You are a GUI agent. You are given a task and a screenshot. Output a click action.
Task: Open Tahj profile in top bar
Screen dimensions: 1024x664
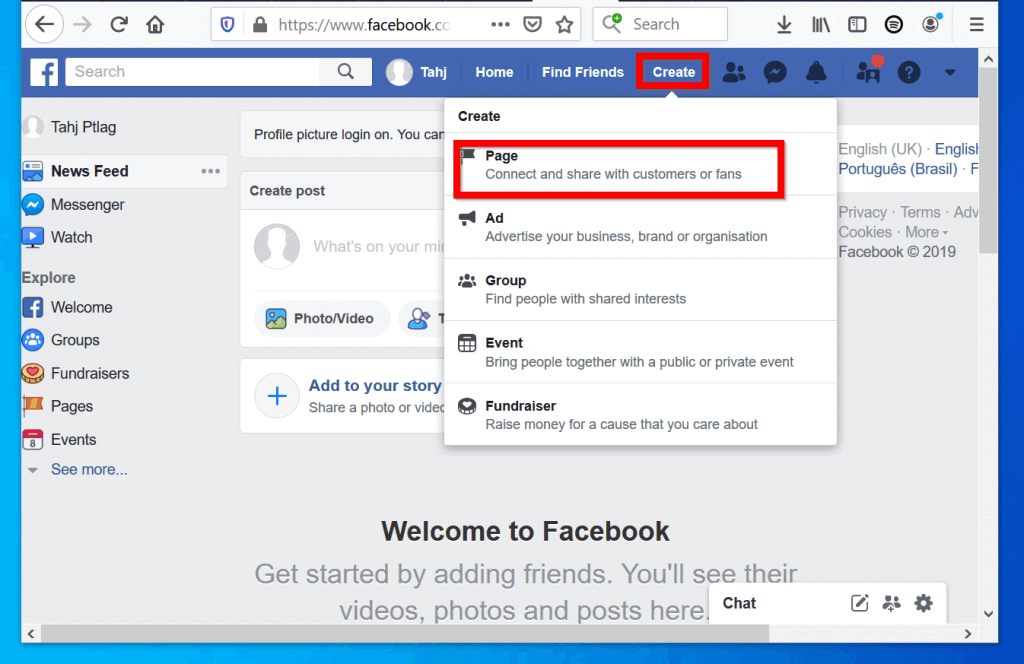(x=417, y=72)
